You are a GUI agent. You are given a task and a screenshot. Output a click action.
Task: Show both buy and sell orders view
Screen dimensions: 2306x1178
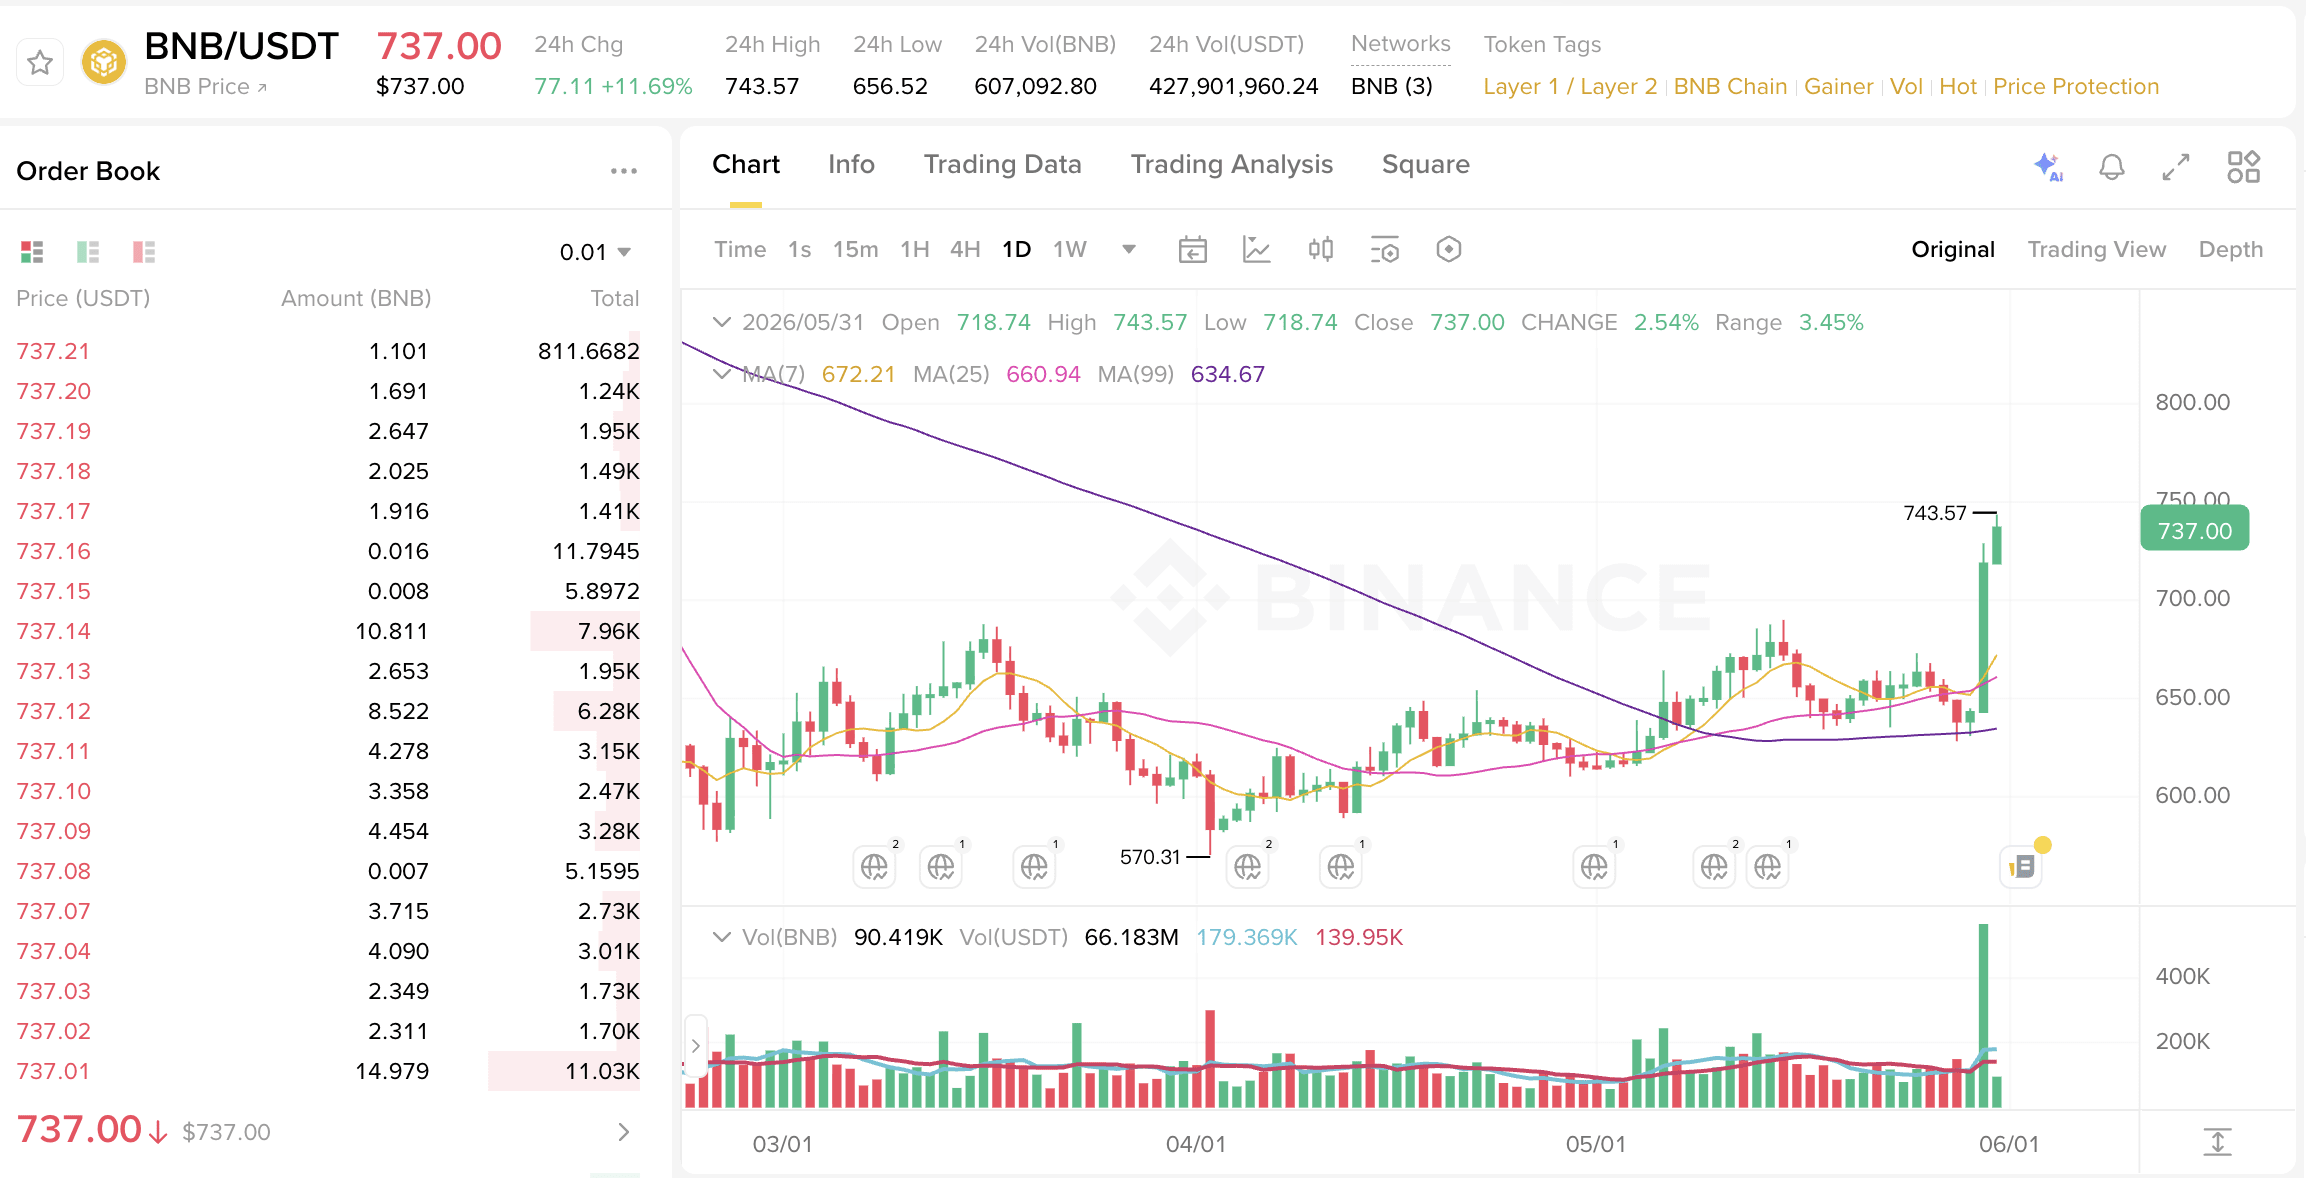tap(32, 251)
